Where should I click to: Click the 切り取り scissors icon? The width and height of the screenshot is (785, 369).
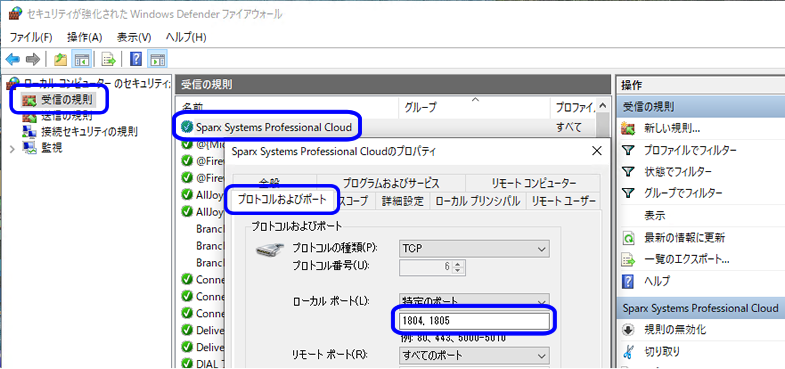[628, 351]
